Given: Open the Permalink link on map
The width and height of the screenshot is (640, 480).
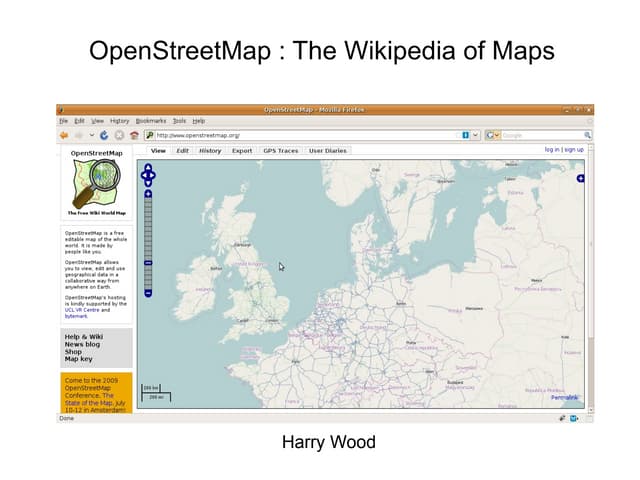Looking at the screenshot, I should click(x=564, y=398).
